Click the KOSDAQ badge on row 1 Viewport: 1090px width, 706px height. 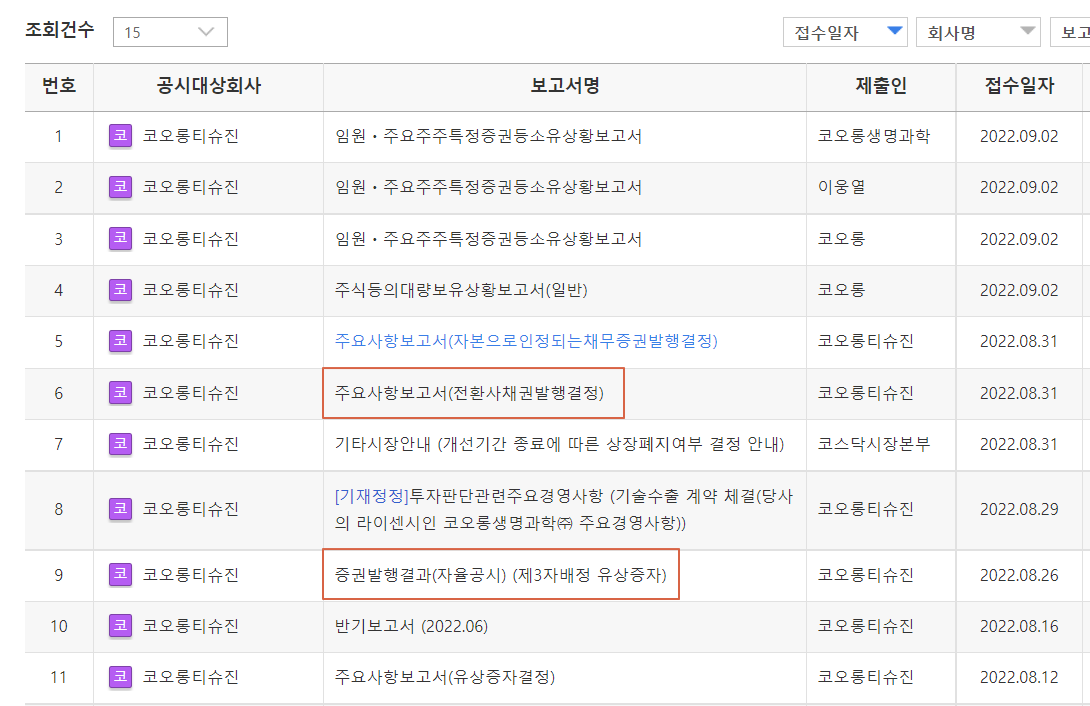(x=119, y=136)
